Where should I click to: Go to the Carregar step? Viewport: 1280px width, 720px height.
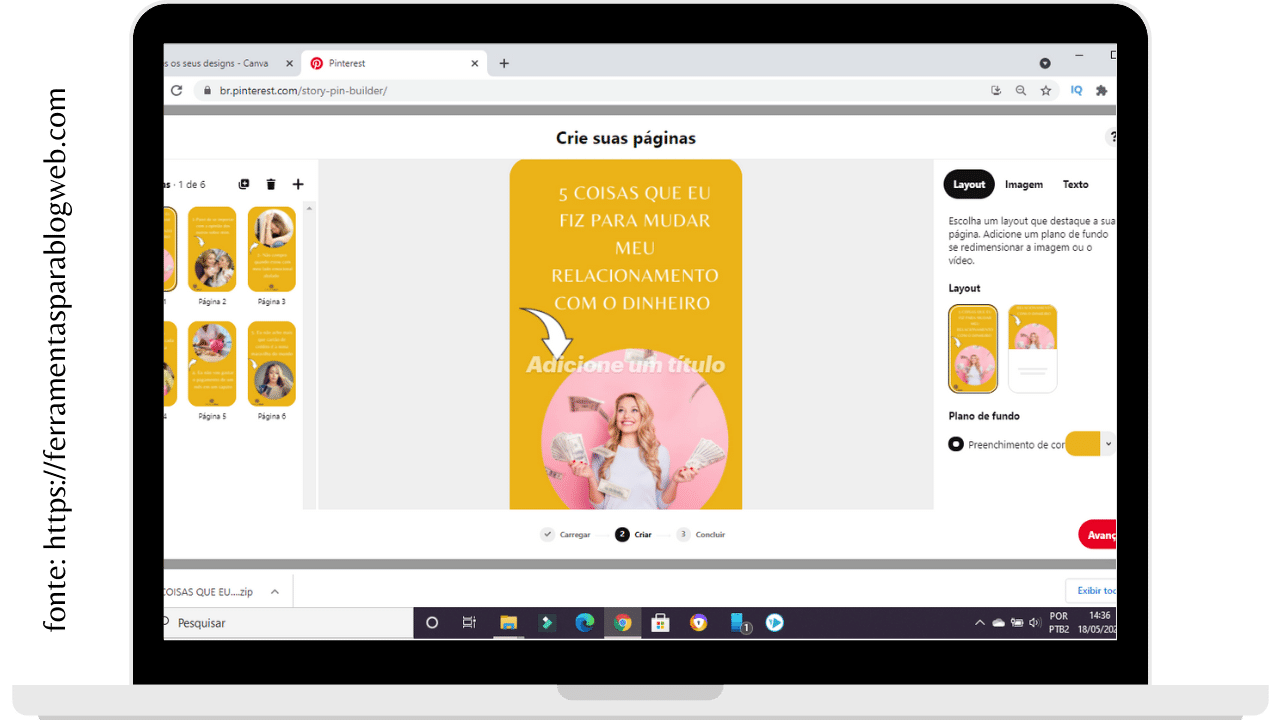[x=566, y=535]
